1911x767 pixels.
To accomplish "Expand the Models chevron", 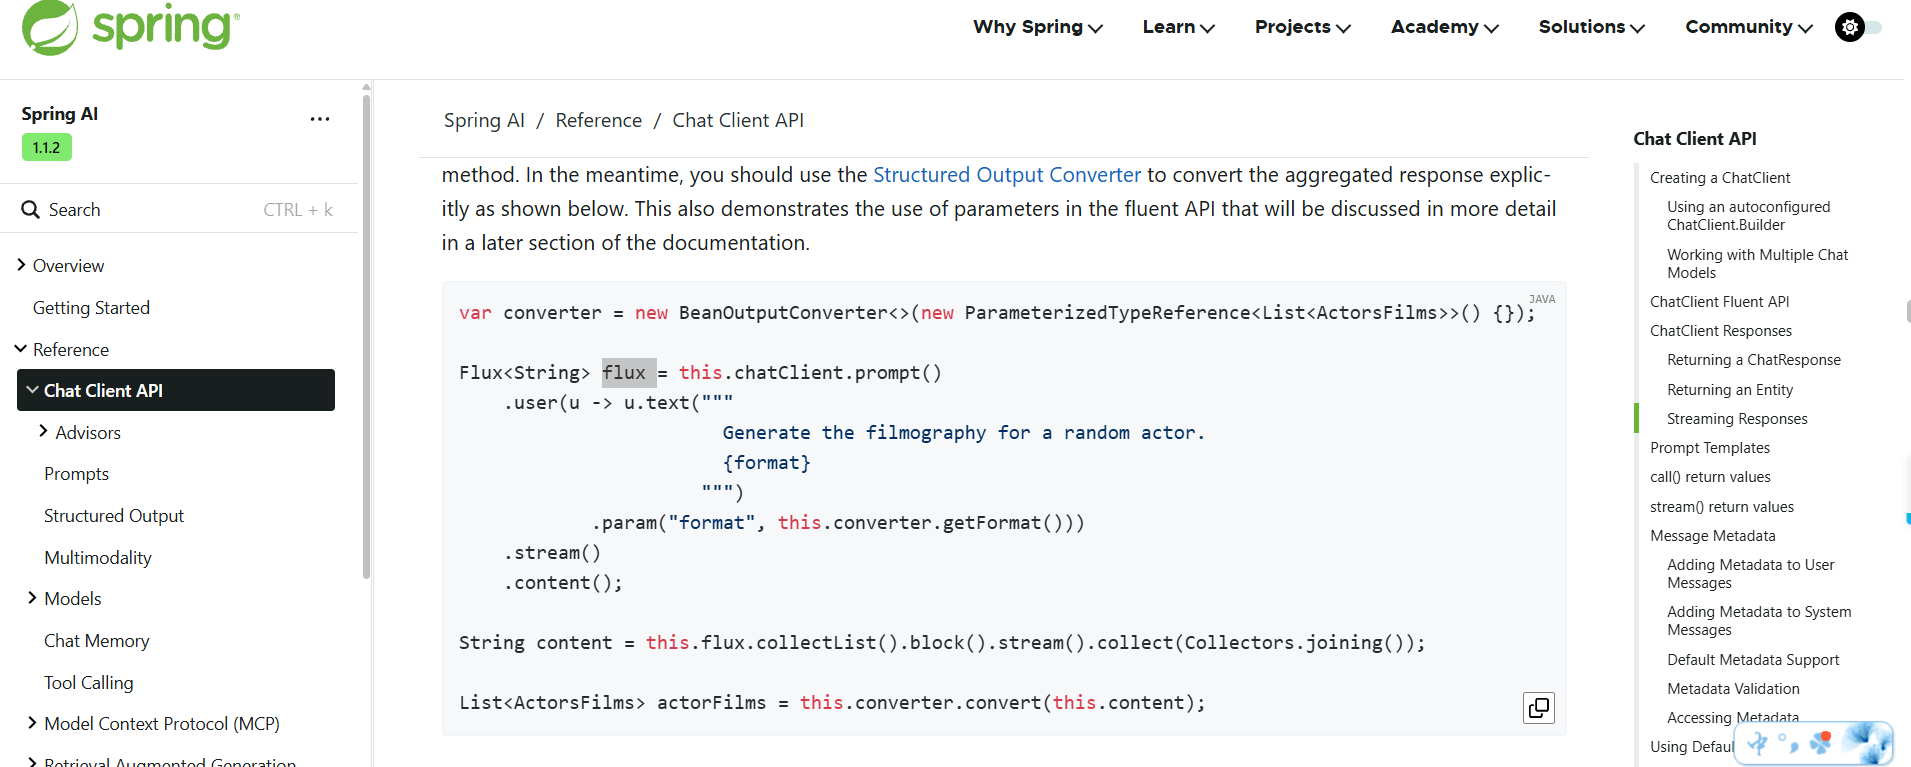I will pyautogui.click(x=32, y=598).
